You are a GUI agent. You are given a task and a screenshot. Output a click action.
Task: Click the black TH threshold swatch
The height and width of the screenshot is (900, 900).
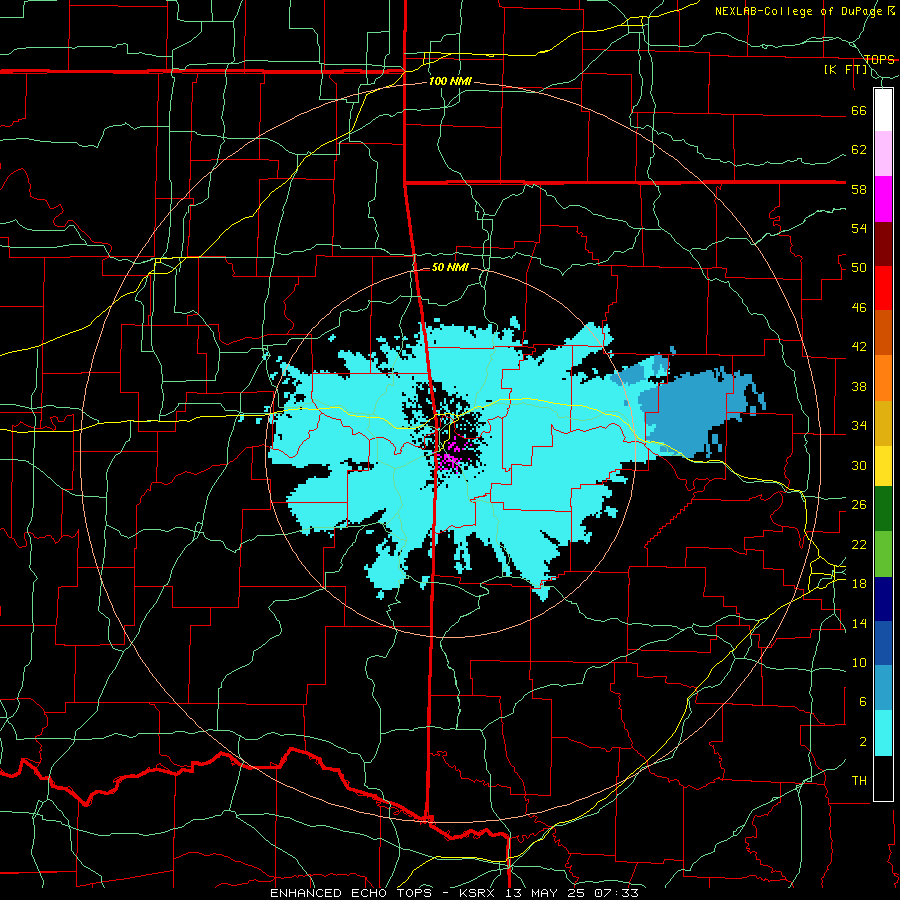(x=883, y=778)
